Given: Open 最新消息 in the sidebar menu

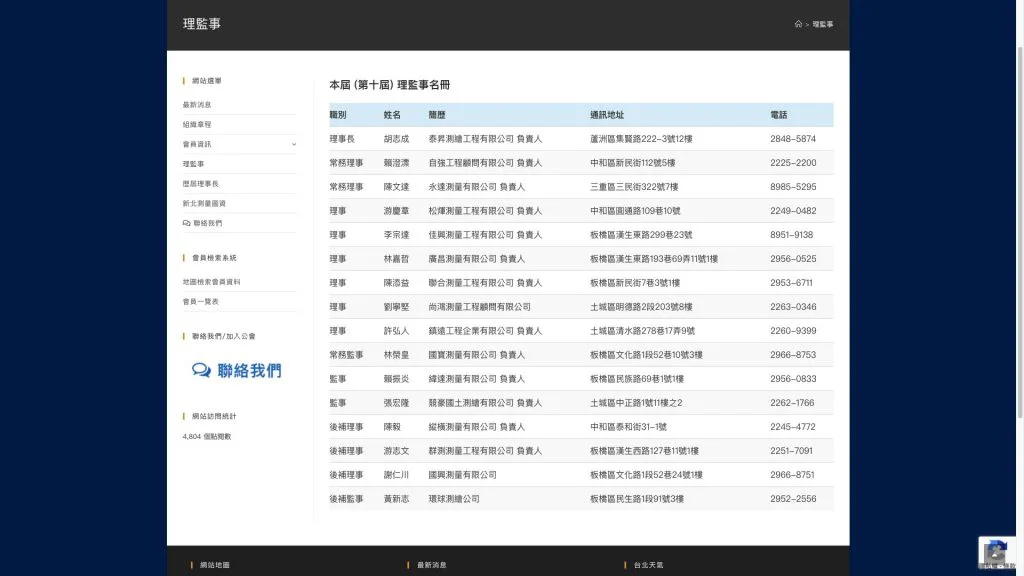Looking at the screenshot, I should (x=197, y=105).
